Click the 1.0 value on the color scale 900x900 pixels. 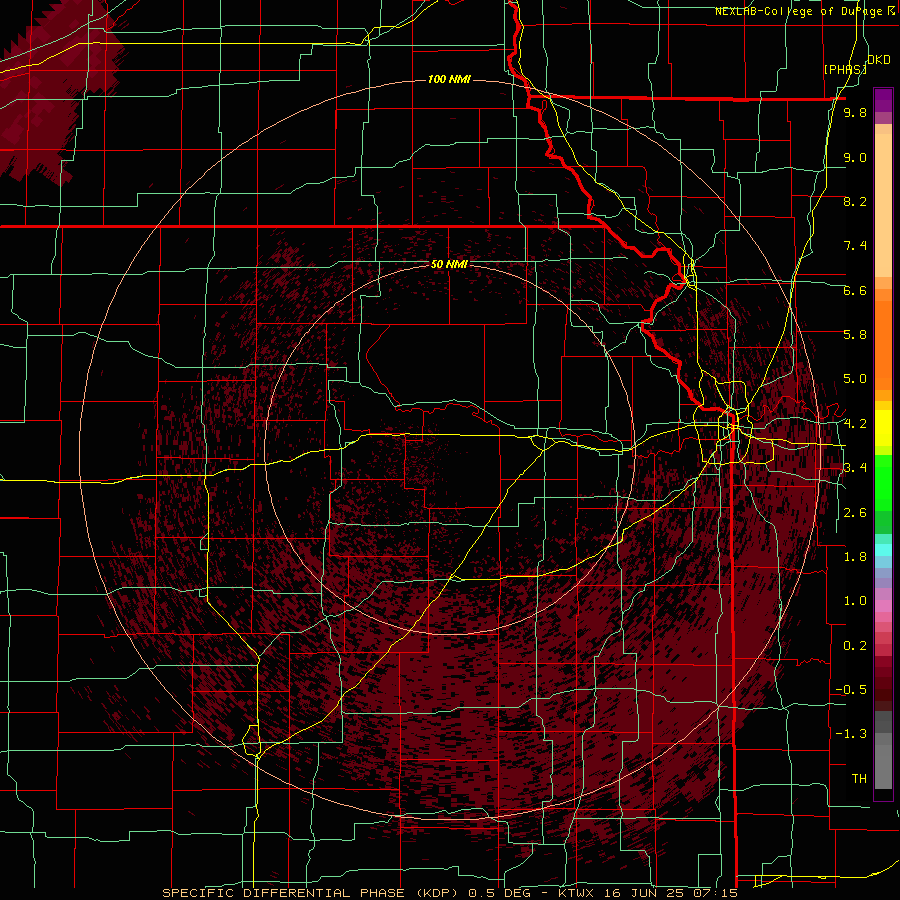[x=855, y=601]
